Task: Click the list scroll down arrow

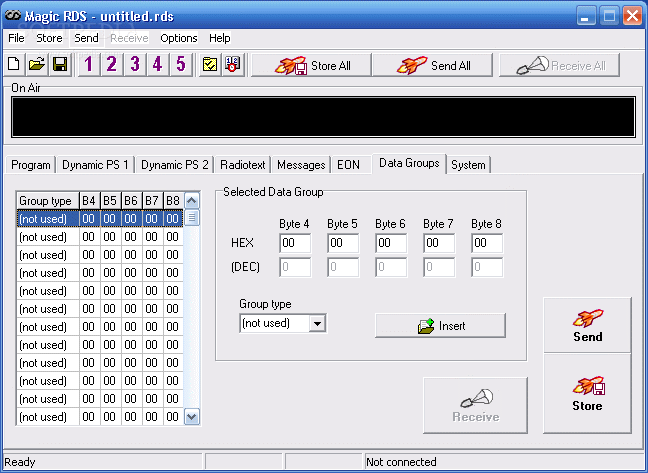Action: click(192, 416)
